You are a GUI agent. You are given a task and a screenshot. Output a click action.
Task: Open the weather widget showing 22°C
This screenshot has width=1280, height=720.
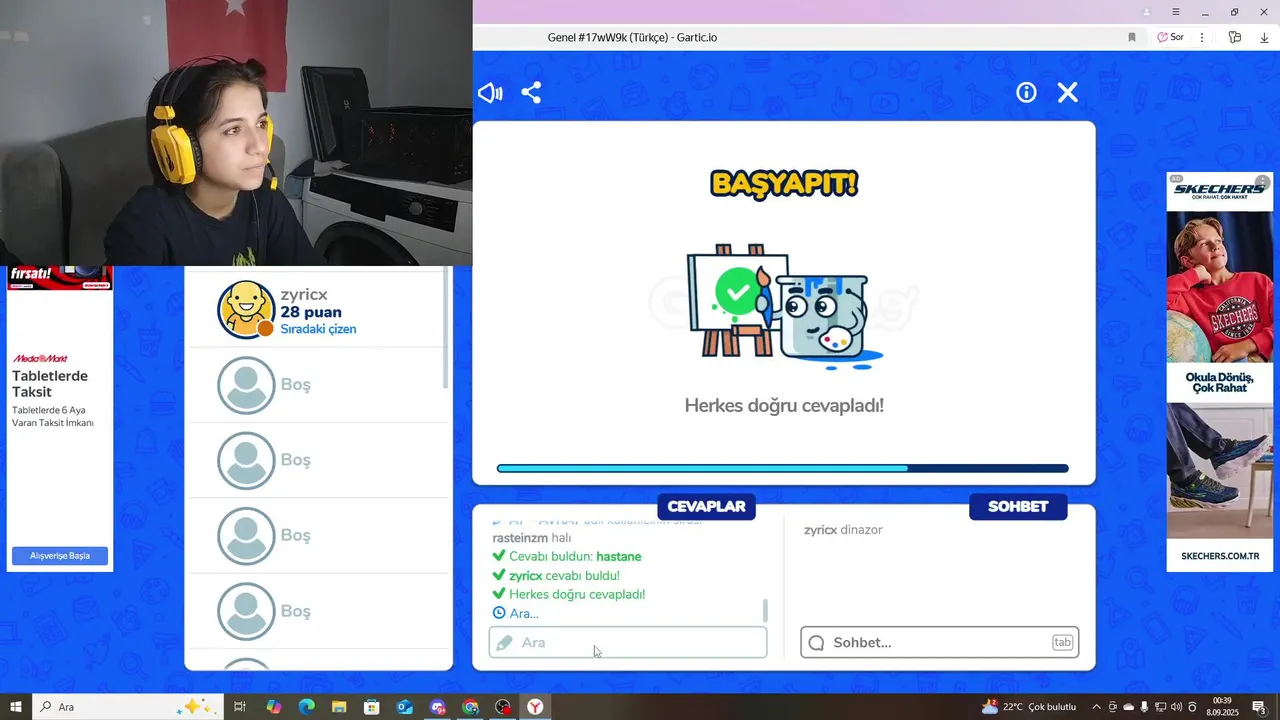(x=1029, y=707)
